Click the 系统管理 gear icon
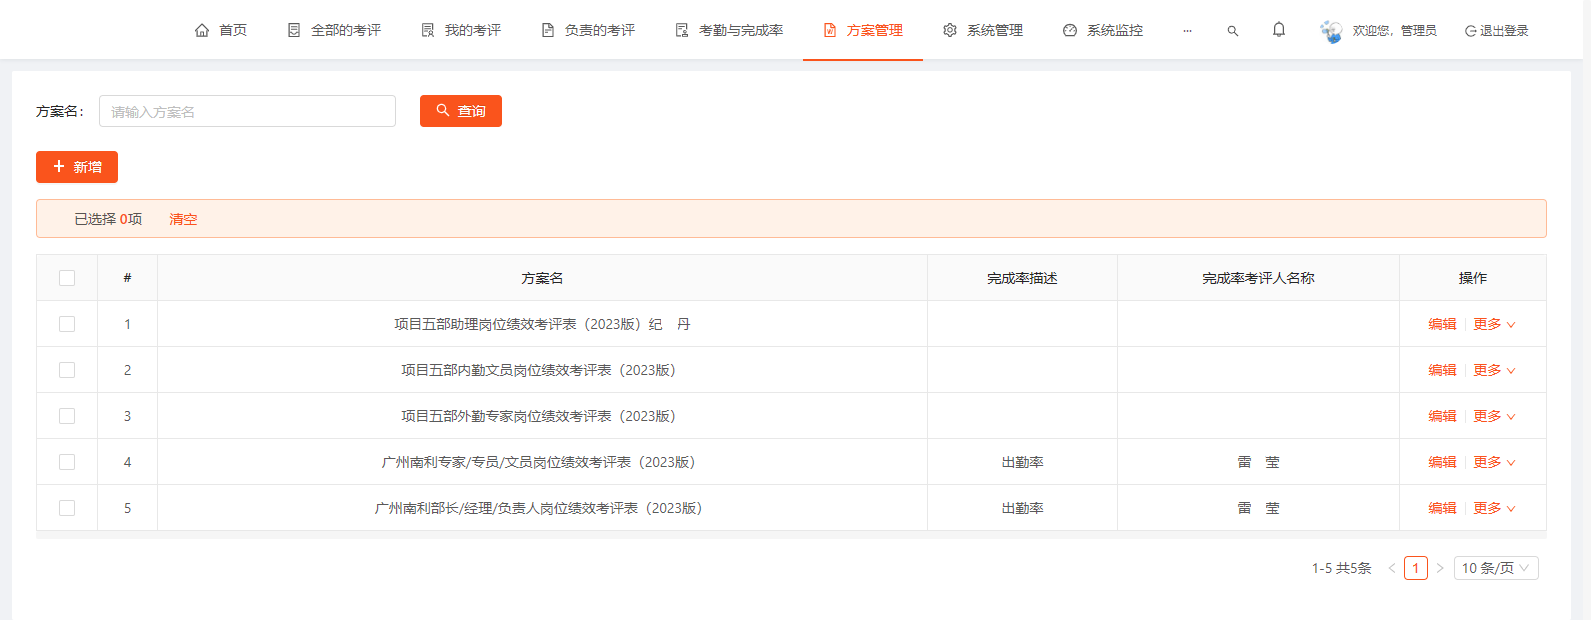This screenshot has width=1591, height=620. [x=950, y=31]
